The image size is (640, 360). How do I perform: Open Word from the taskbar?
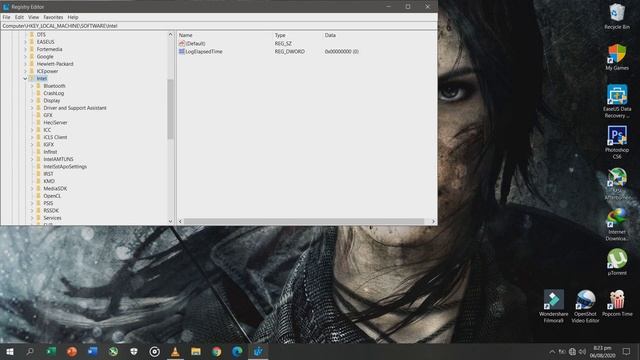[93, 351]
